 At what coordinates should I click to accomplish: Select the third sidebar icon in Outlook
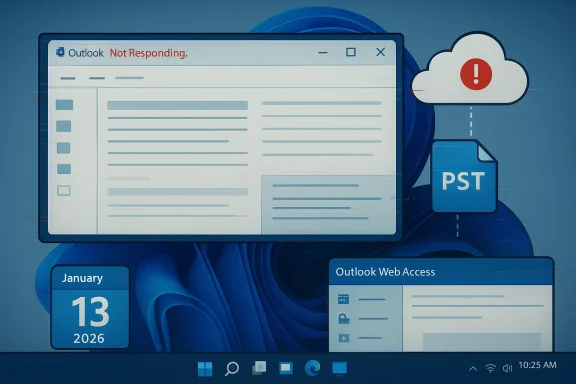pos(64,148)
